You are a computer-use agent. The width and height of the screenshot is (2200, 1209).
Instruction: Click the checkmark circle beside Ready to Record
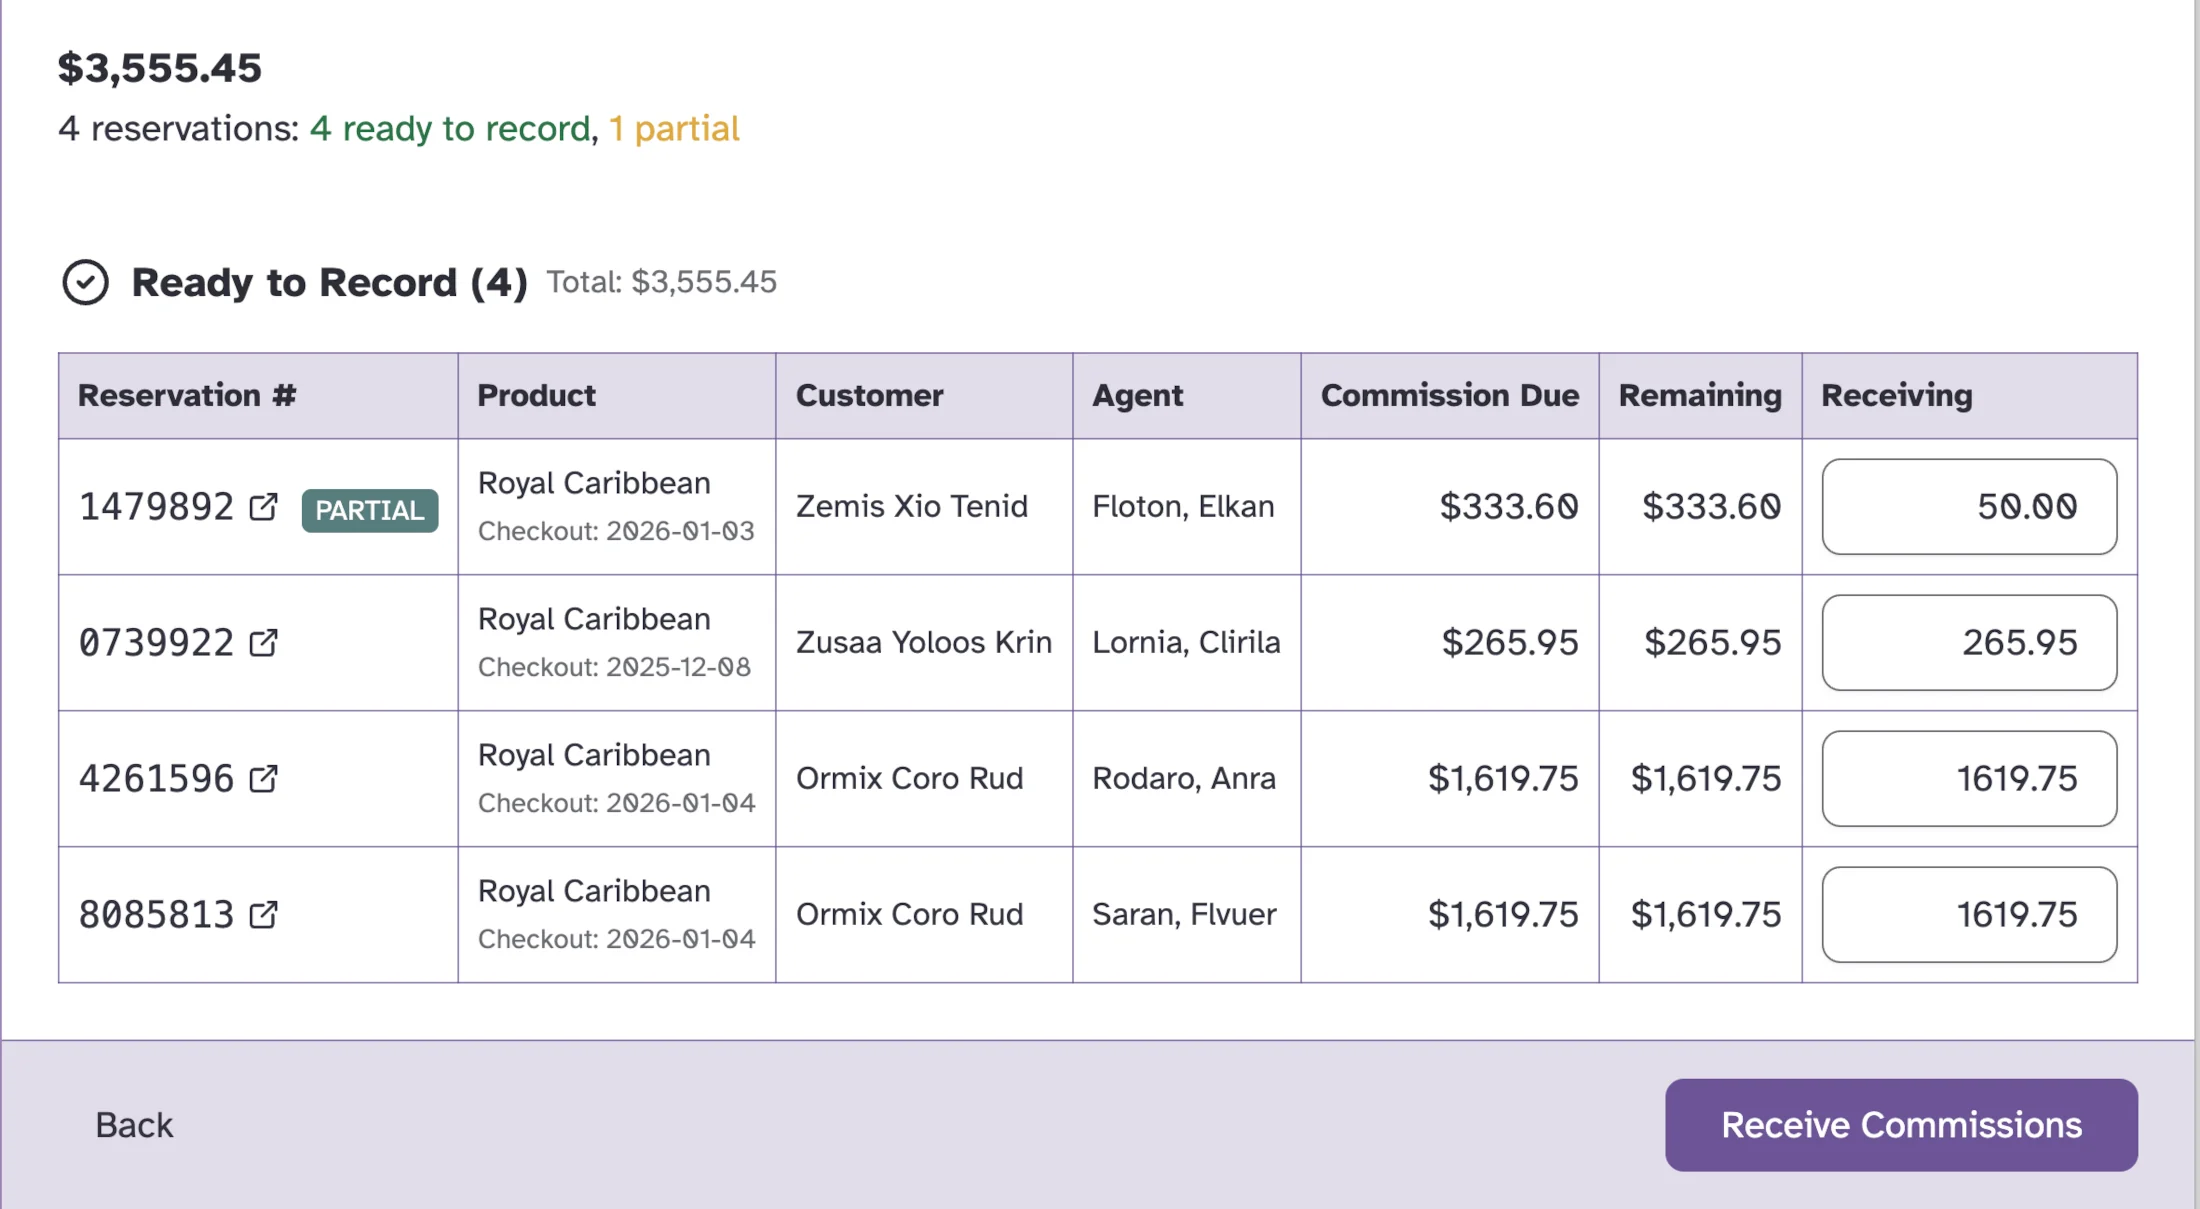pos(86,283)
